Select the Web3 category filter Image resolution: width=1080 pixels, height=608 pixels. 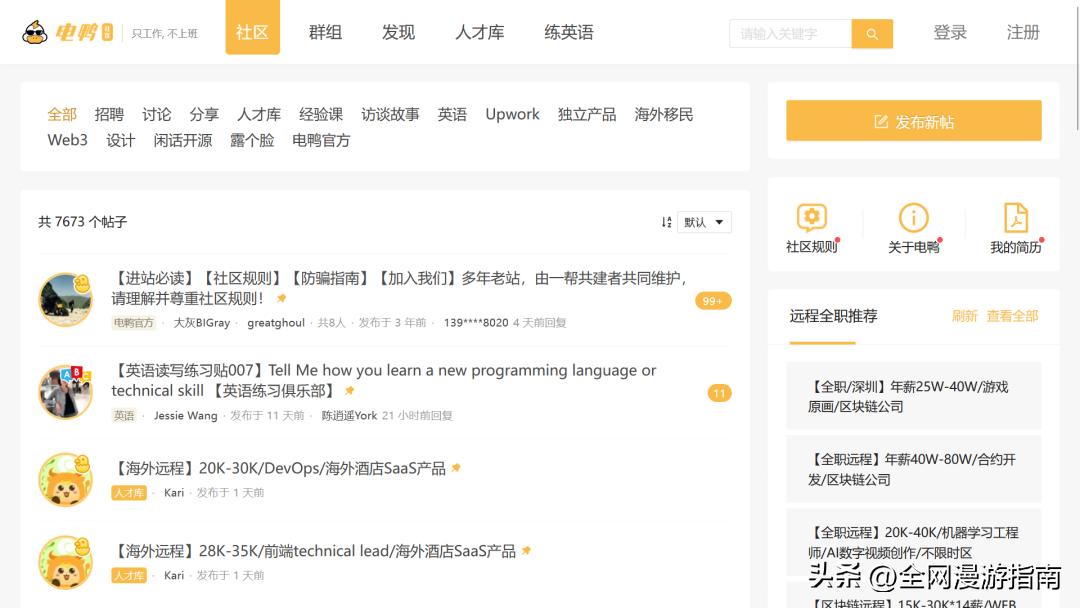pyautogui.click(x=66, y=140)
